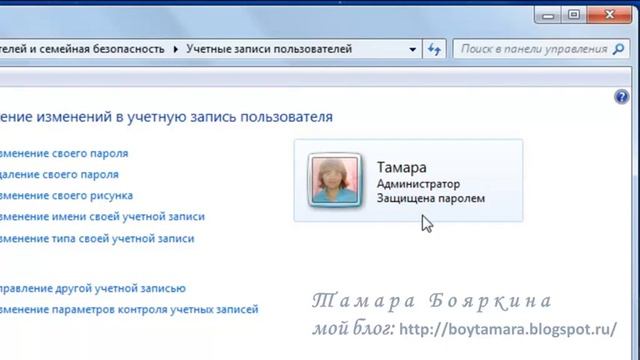This screenshot has width=640, height=360.
Task: Open link Изменение параметров контроля учетных записей
Action: pyautogui.click(x=129, y=309)
